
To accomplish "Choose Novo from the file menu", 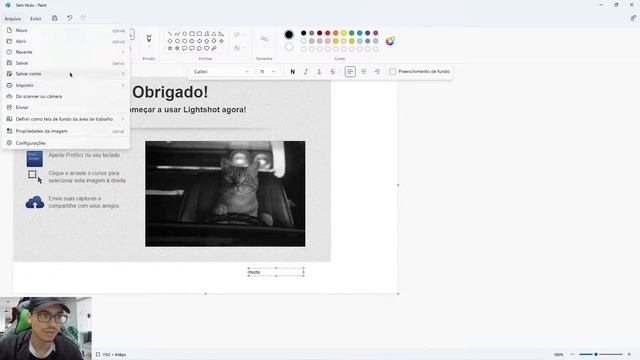I will pos(66,30).
